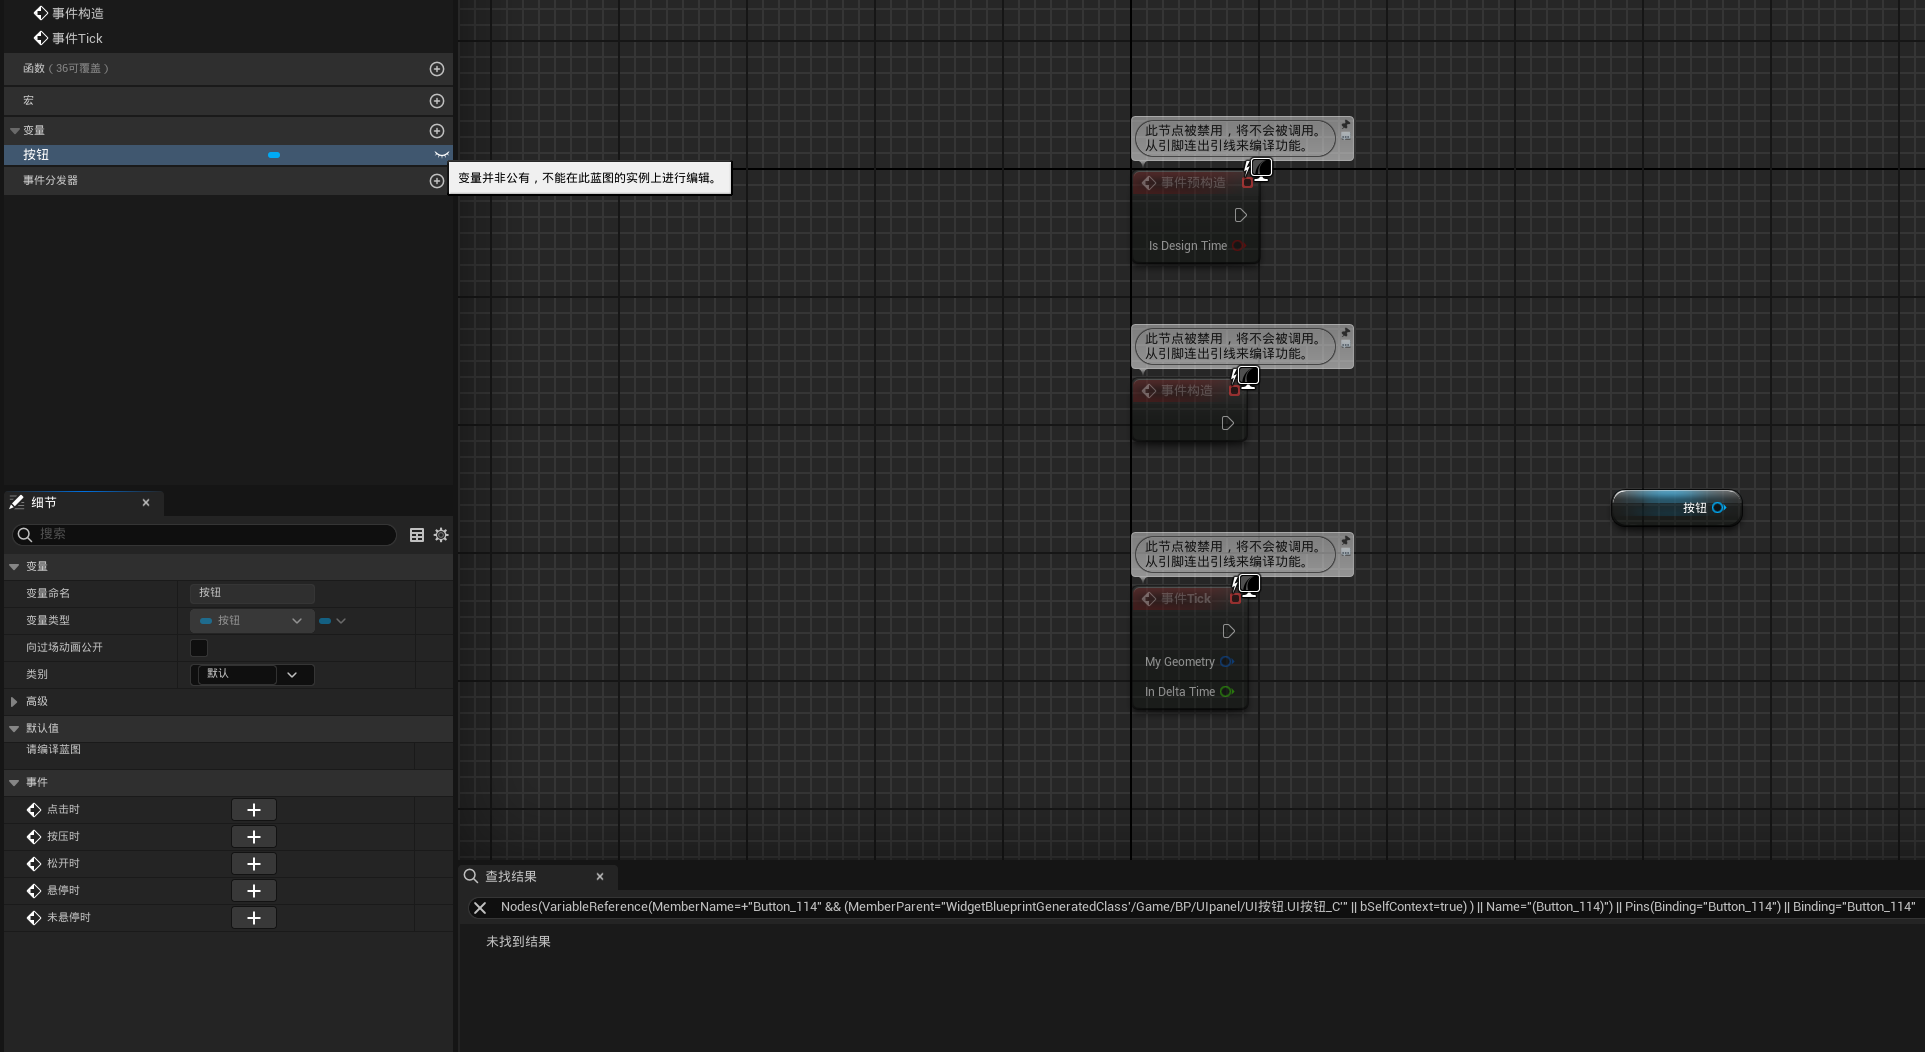
Task: Focus the details search field
Action: coord(204,535)
